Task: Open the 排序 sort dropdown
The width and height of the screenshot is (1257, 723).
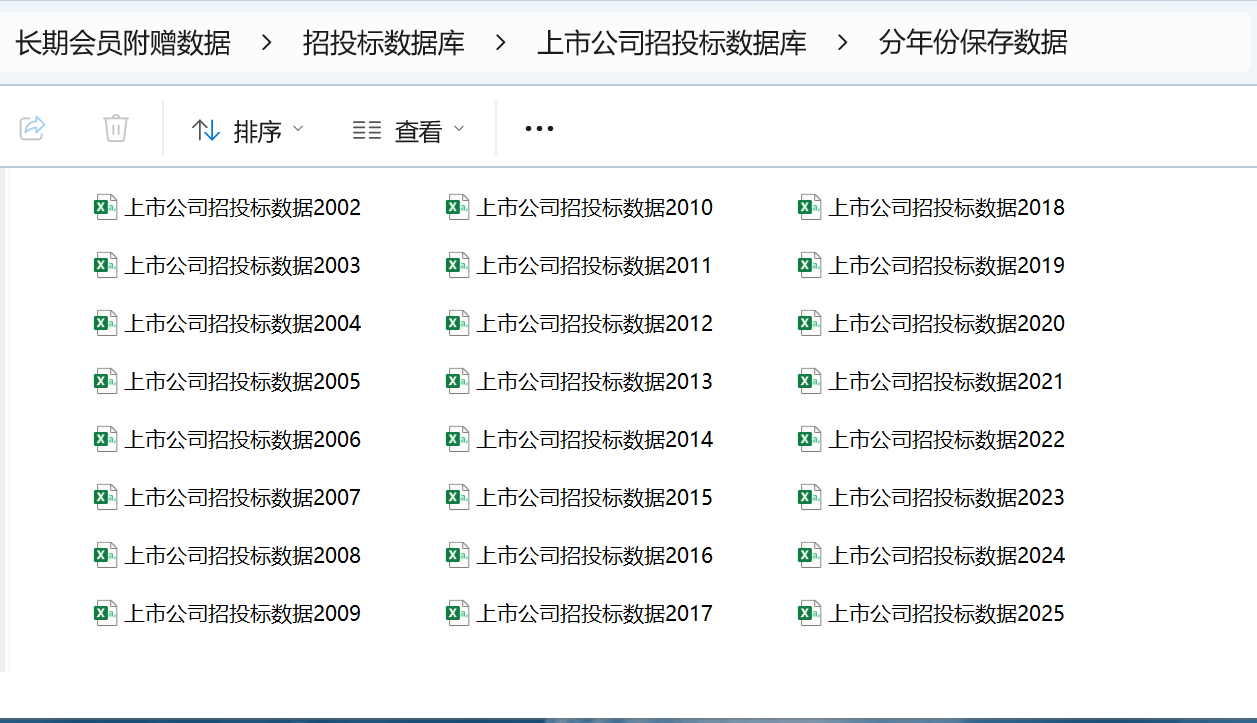Action: pyautogui.click(x=248, y=130)
